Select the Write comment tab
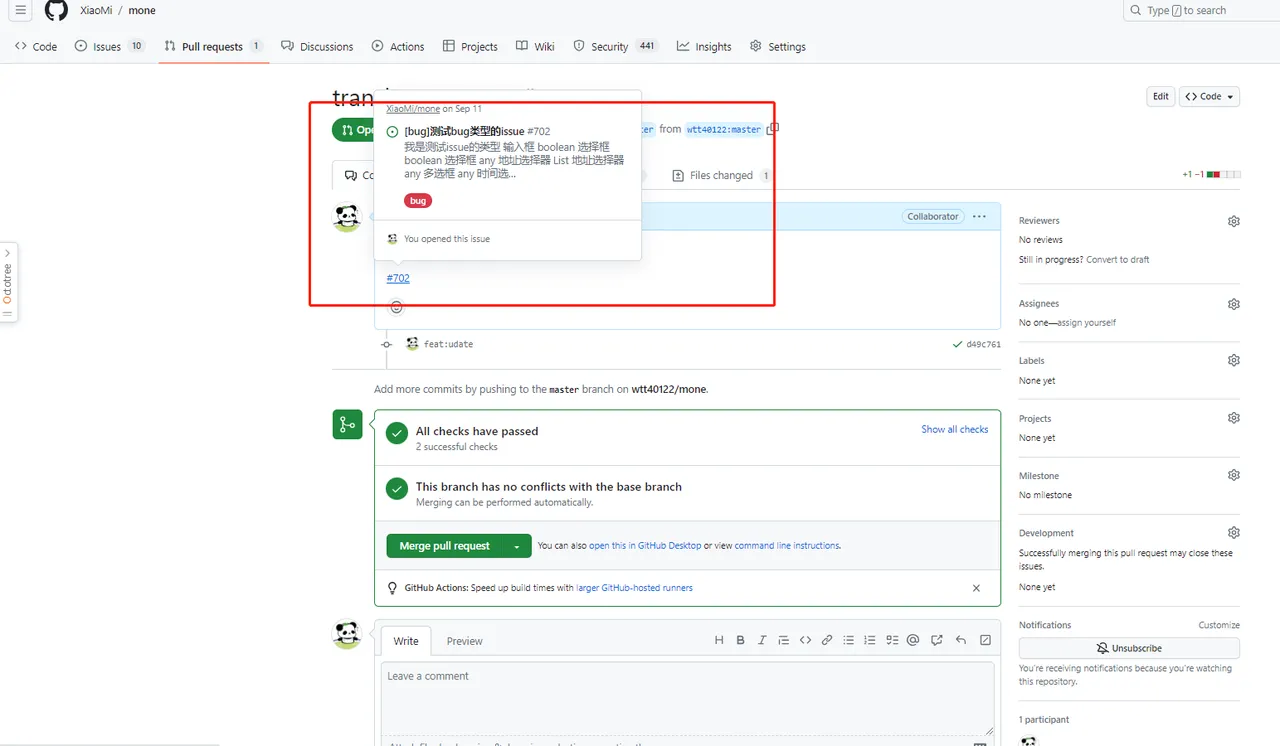The width and height of the screenshot is (1280, 746). click(406, 641)
